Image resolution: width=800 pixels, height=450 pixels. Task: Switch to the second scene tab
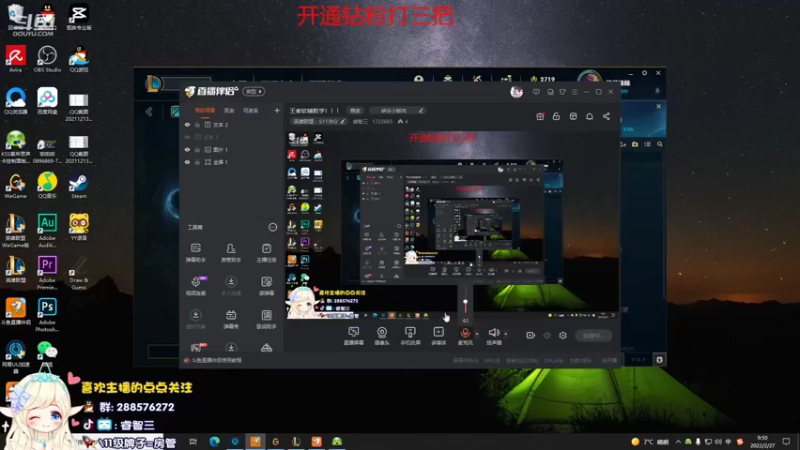tap(229, 110)
